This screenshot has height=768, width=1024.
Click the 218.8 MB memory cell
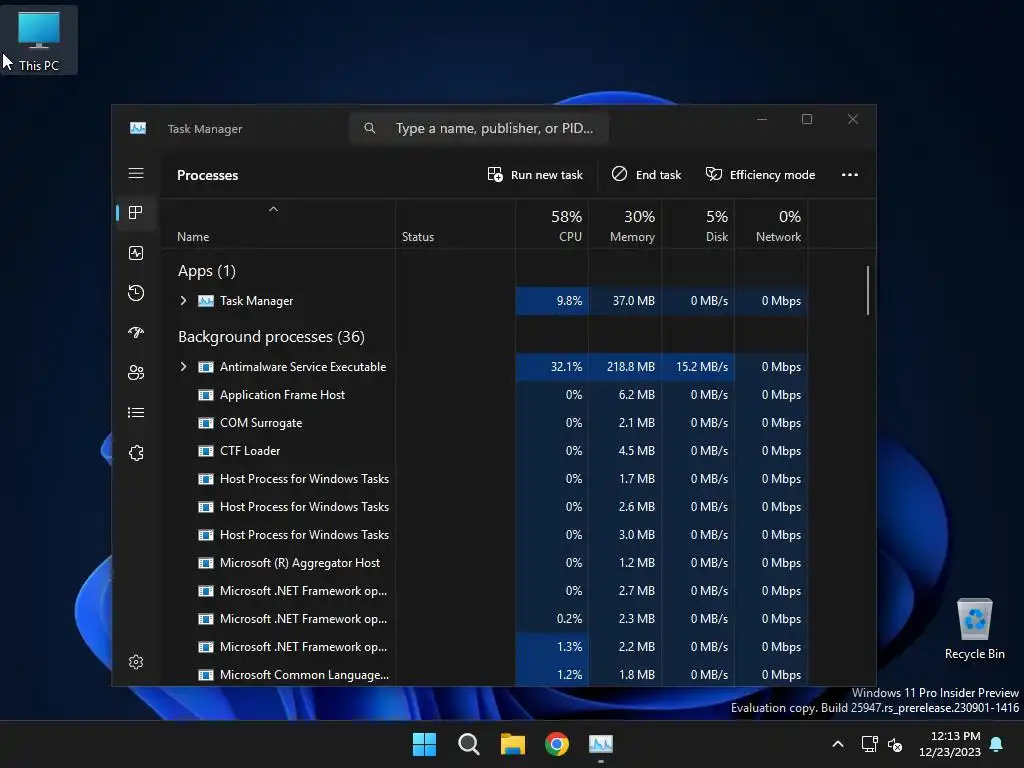coord(625,367)
